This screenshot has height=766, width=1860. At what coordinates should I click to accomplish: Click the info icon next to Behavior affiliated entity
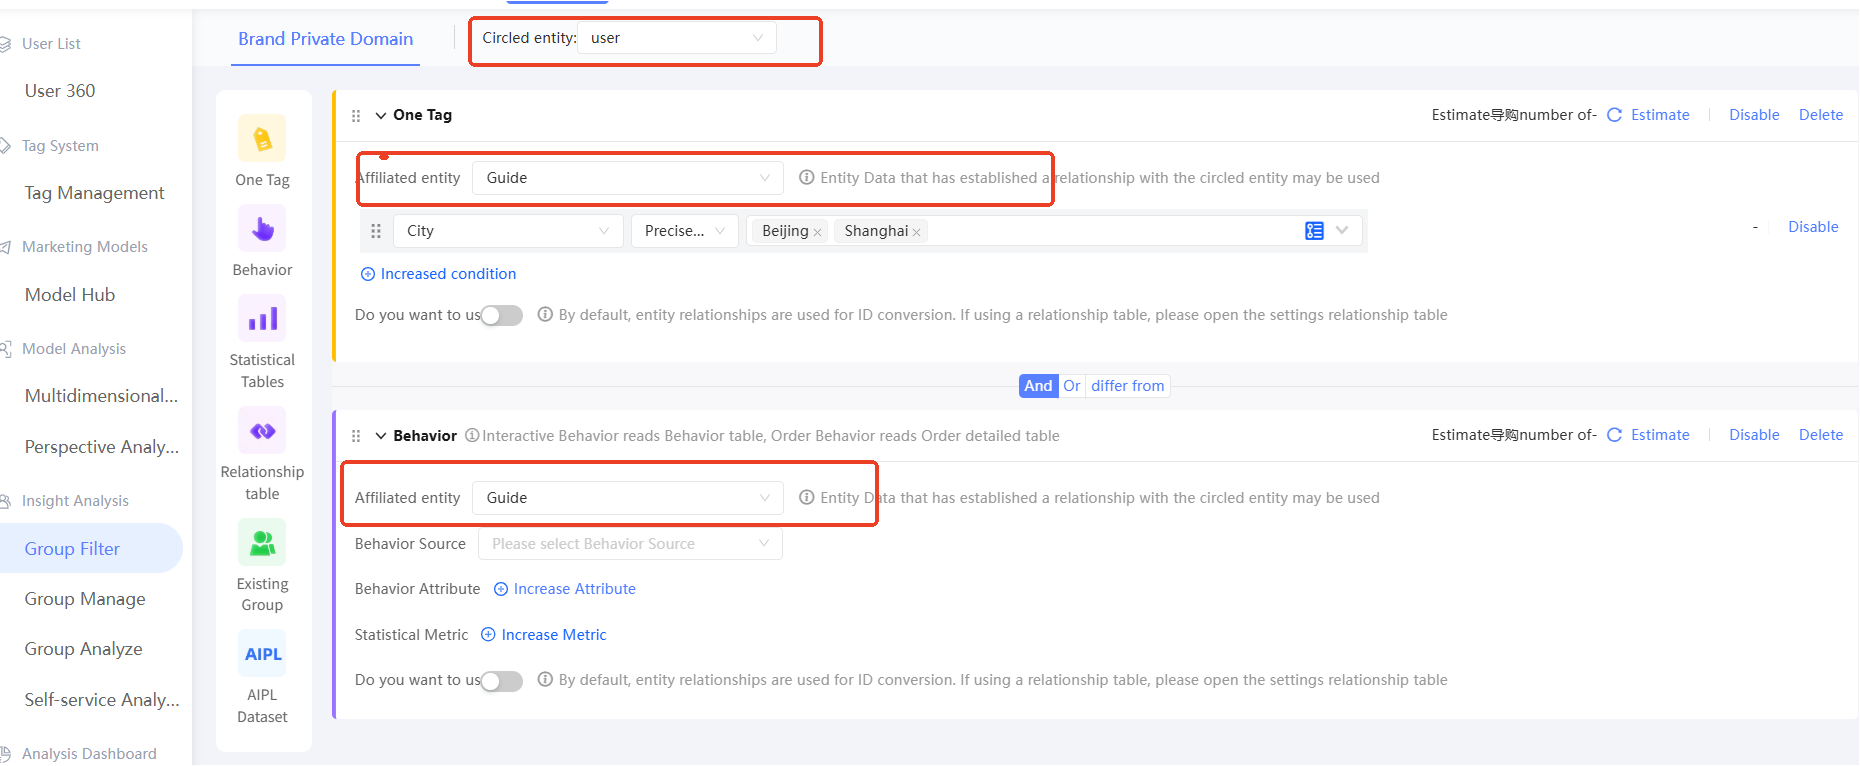click(x=806, y=497)
